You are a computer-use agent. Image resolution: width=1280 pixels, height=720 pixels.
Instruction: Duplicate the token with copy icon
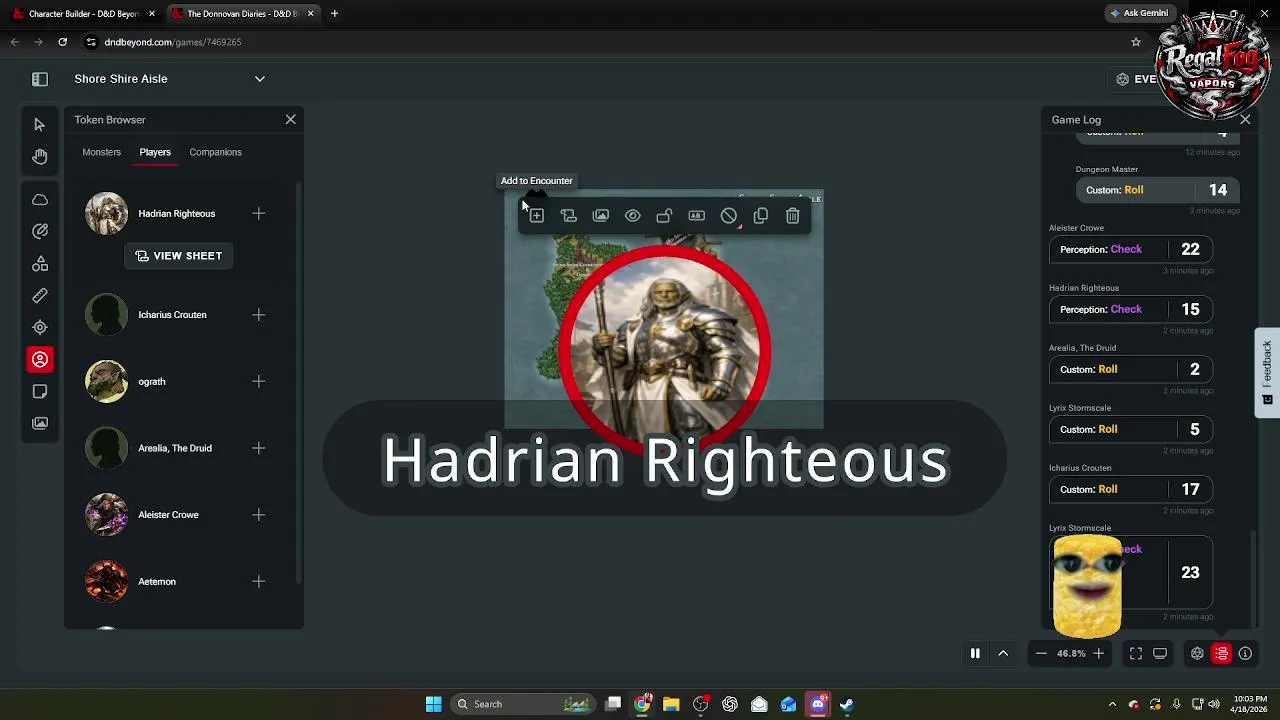coord(761,216)
